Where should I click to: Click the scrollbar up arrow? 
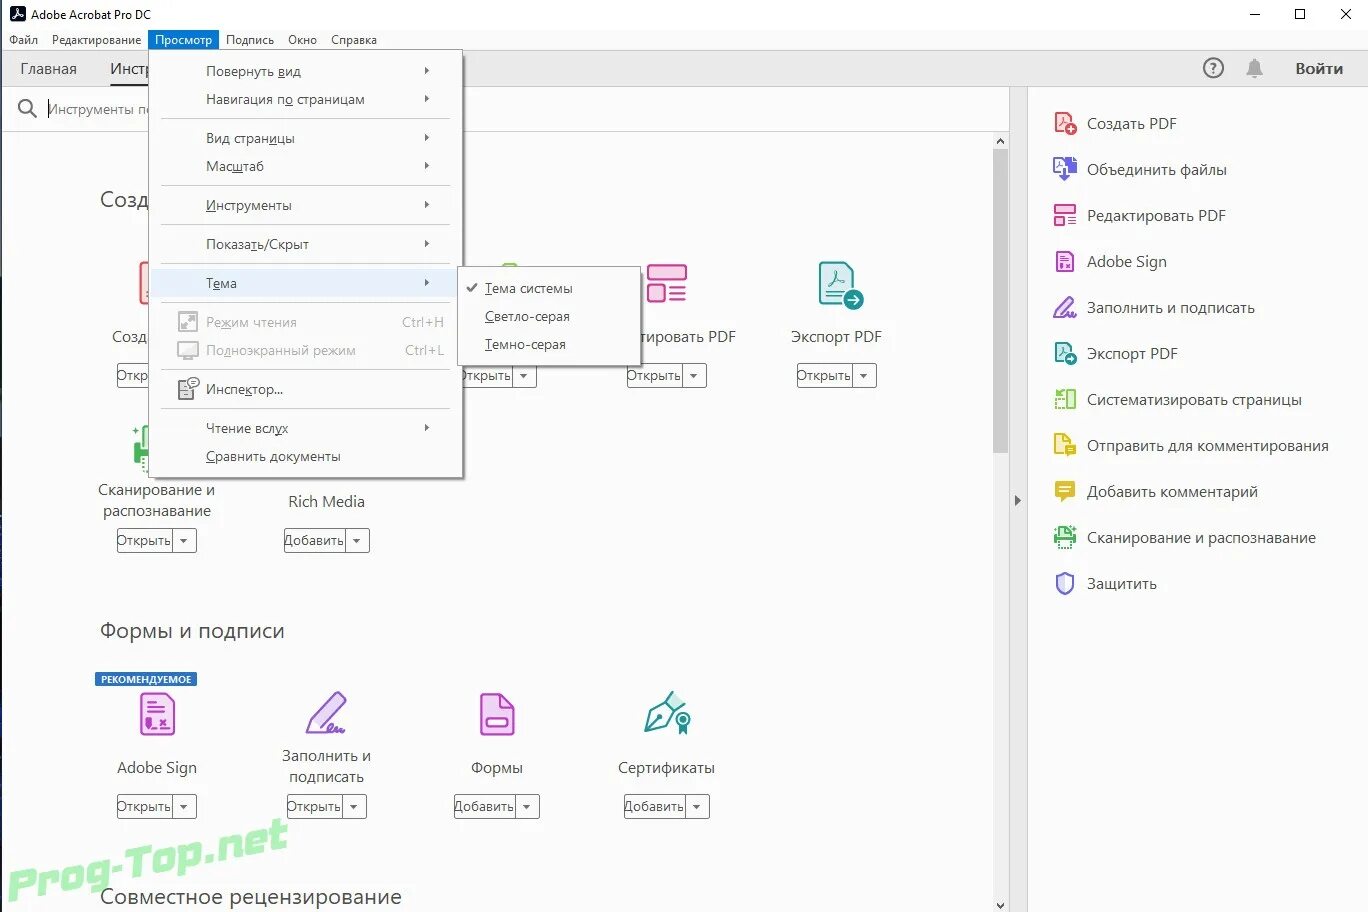point(1000,142)
